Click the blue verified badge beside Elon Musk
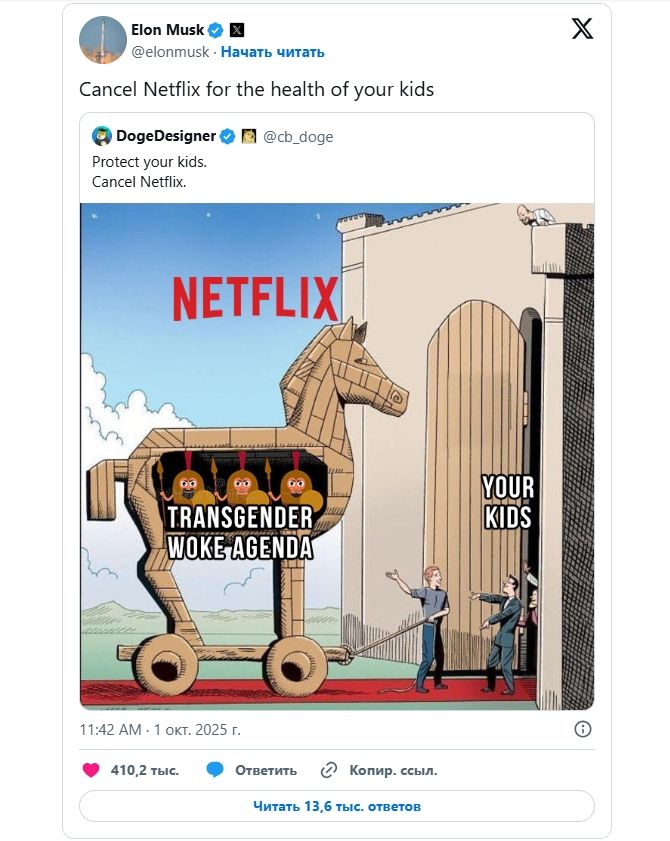670x841 pixels. click(x=215, y=30)
